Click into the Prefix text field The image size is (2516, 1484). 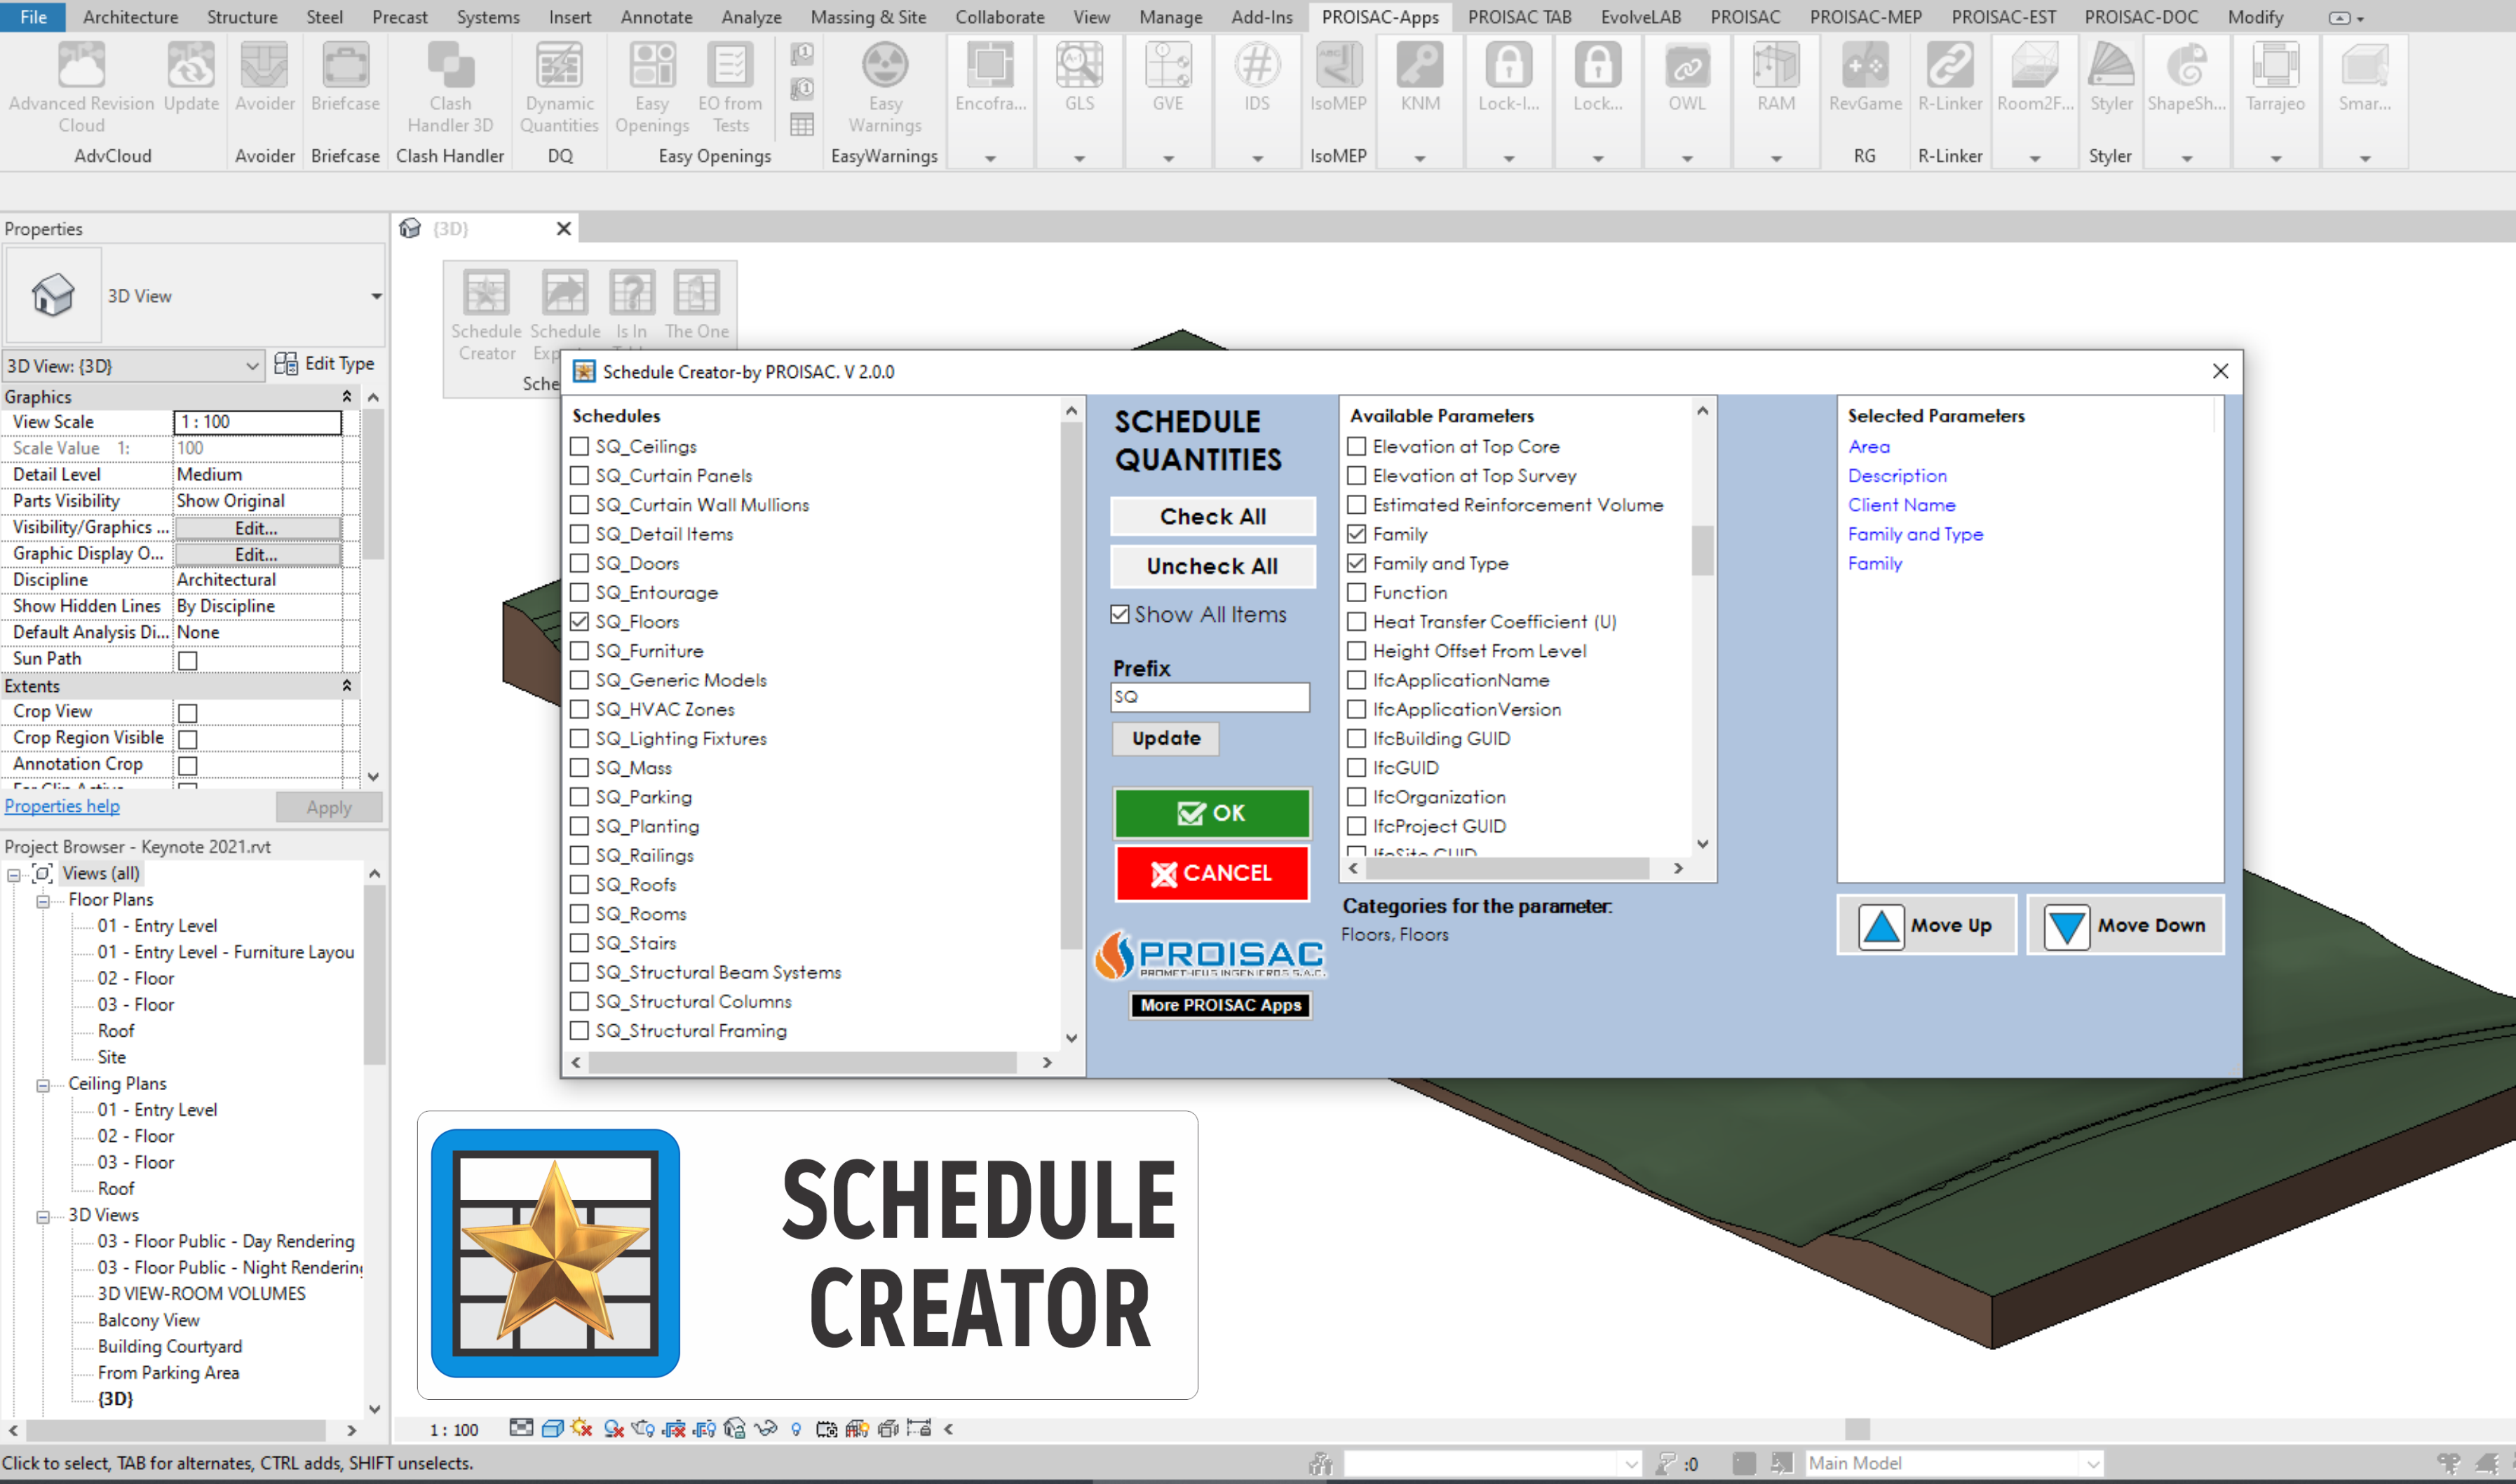[1209, 697]
